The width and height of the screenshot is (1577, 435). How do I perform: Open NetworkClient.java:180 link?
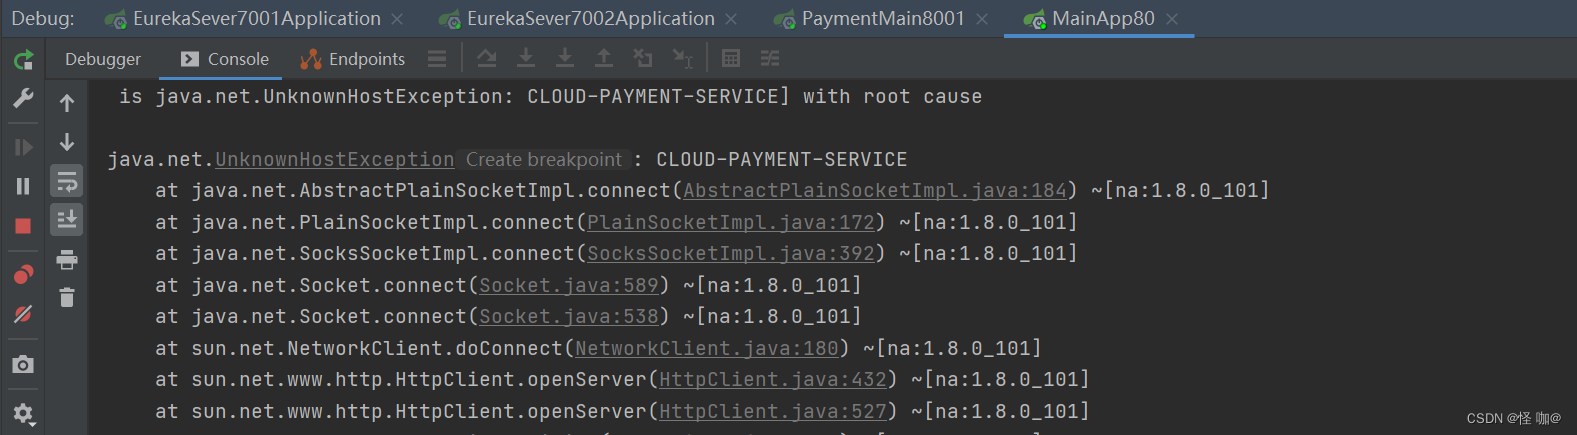(x=707, y=349)
